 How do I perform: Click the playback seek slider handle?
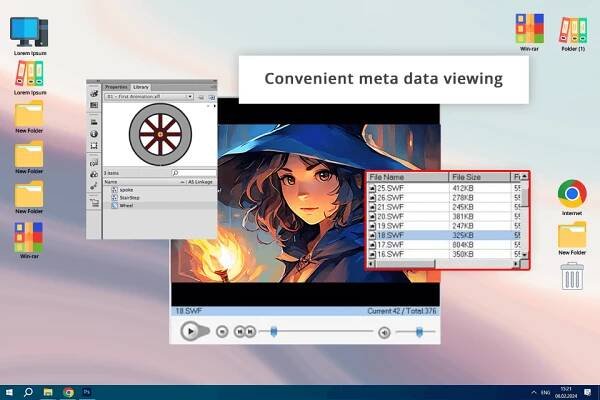tap(274, 332)
